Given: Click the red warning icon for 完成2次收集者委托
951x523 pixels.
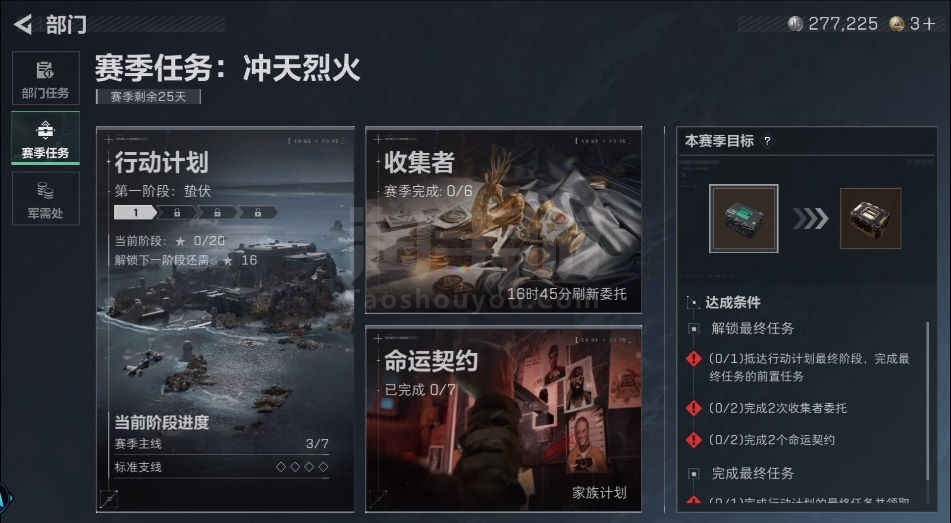Looking at the screenshot, I should 694,408.
